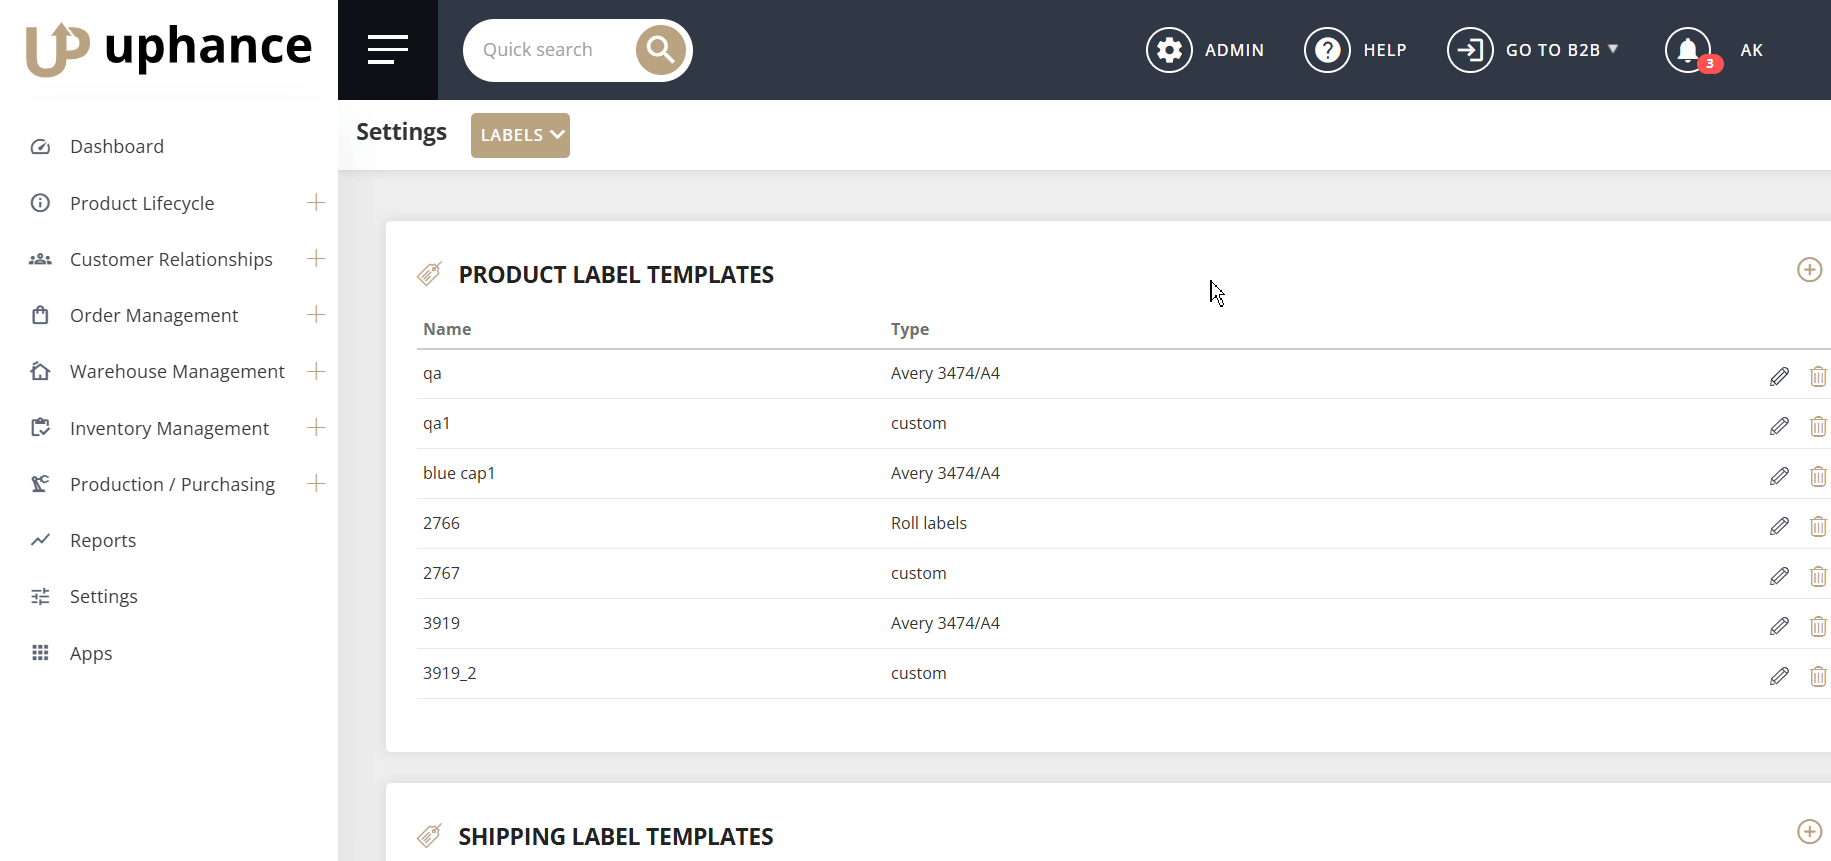Click the Help question mark icon

click(x=1327, y=50)
